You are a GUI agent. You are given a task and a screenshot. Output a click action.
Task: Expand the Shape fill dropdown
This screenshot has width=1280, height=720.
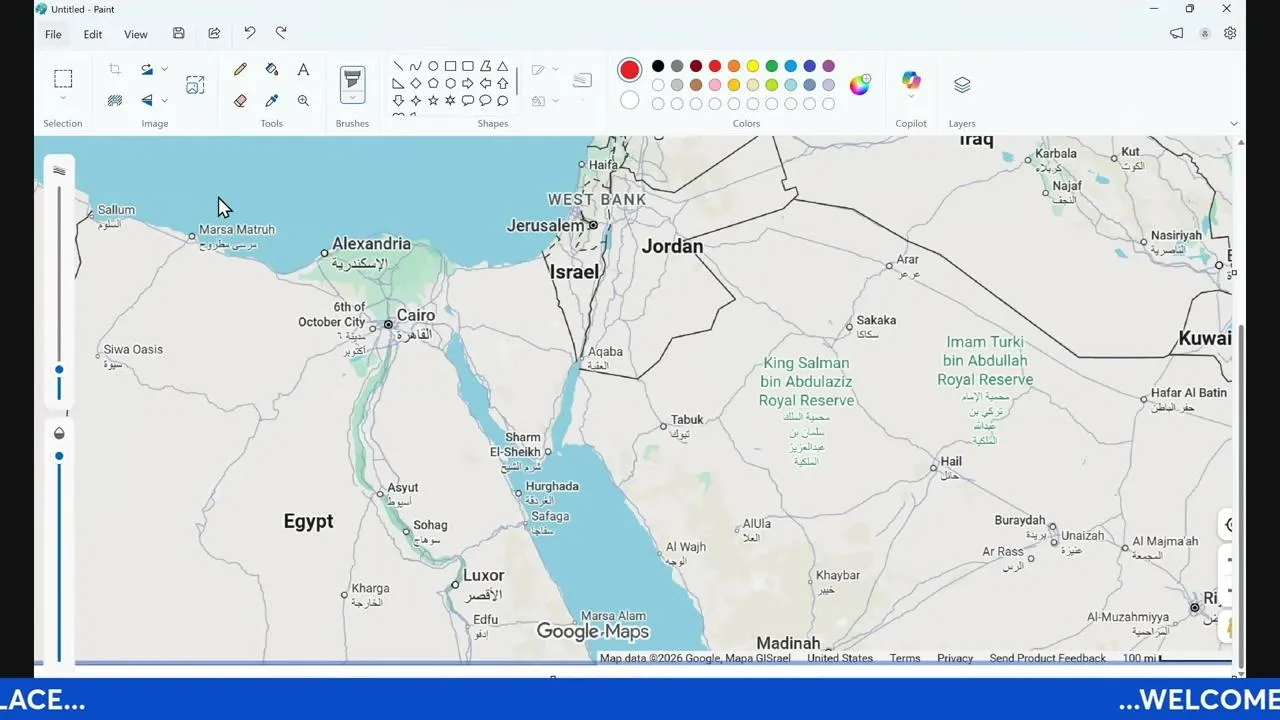coord(555,101)
